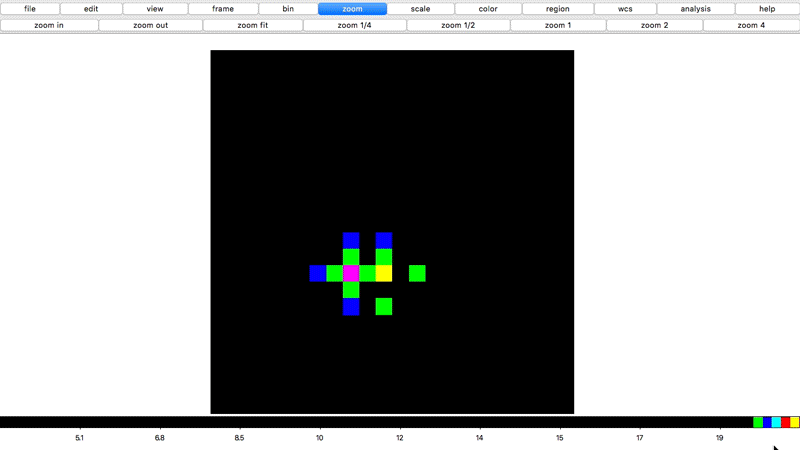Select the scale button

point(420,9)
